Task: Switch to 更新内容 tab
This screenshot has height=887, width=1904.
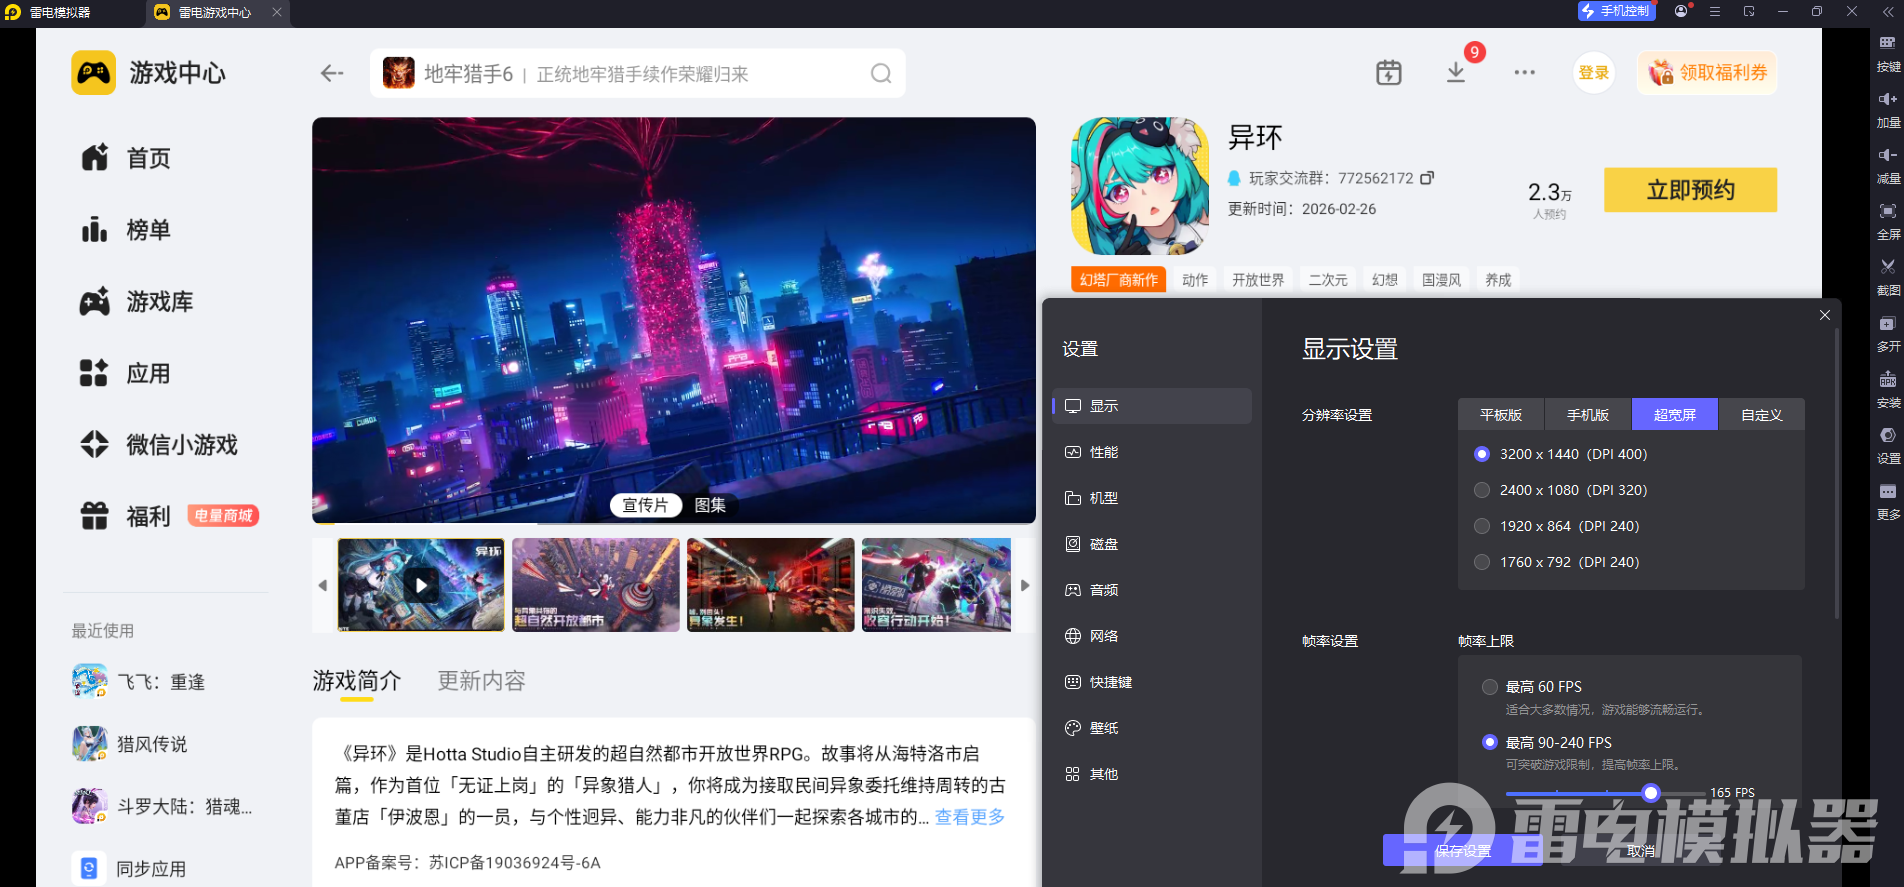Action: tap(481, 681)
